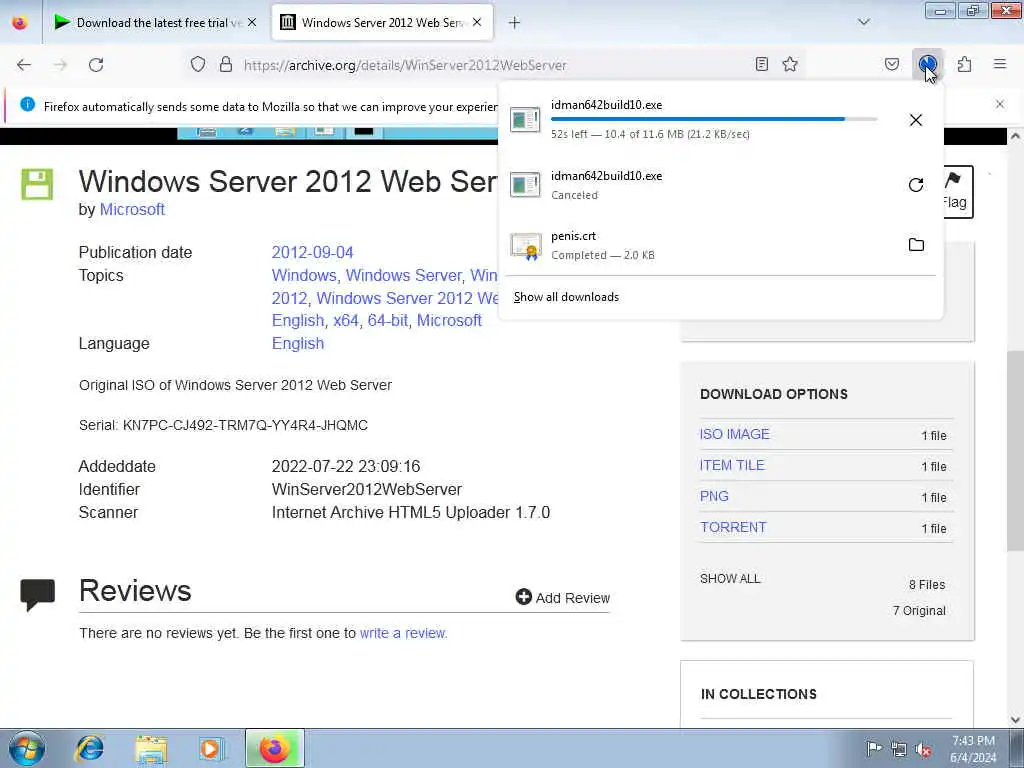Open the Windows Server topic link
Viewport: 1024px width, 768px height.
click(x=403, y=276)
